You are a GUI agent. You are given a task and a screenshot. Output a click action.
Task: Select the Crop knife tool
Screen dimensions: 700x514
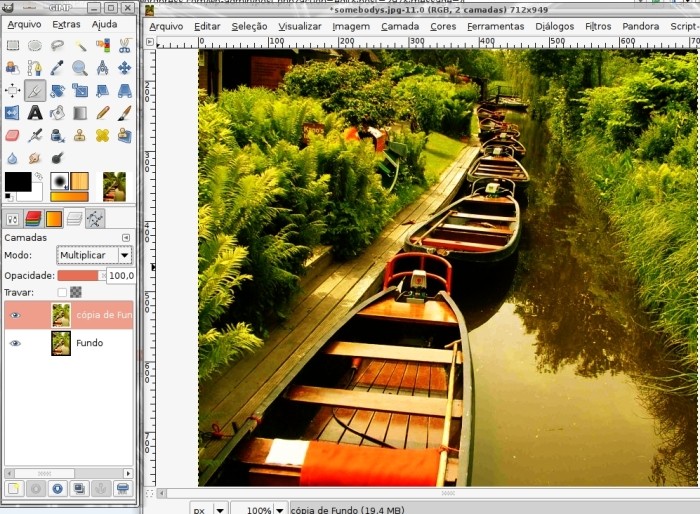(x=35, y=91)
